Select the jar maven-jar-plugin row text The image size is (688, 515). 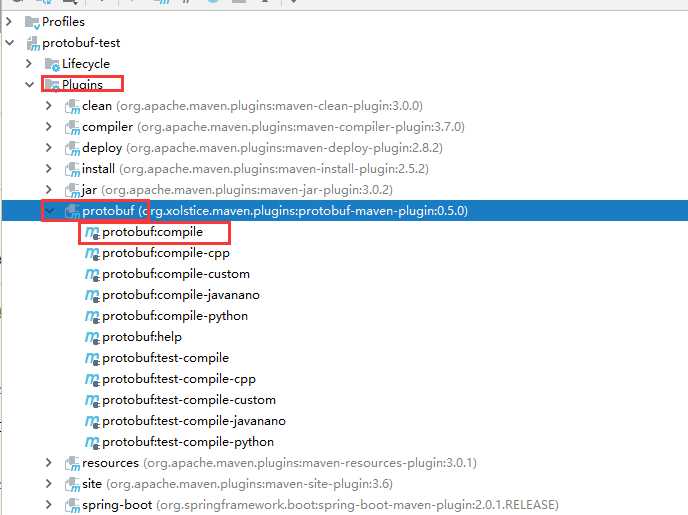tap(237, 190)
